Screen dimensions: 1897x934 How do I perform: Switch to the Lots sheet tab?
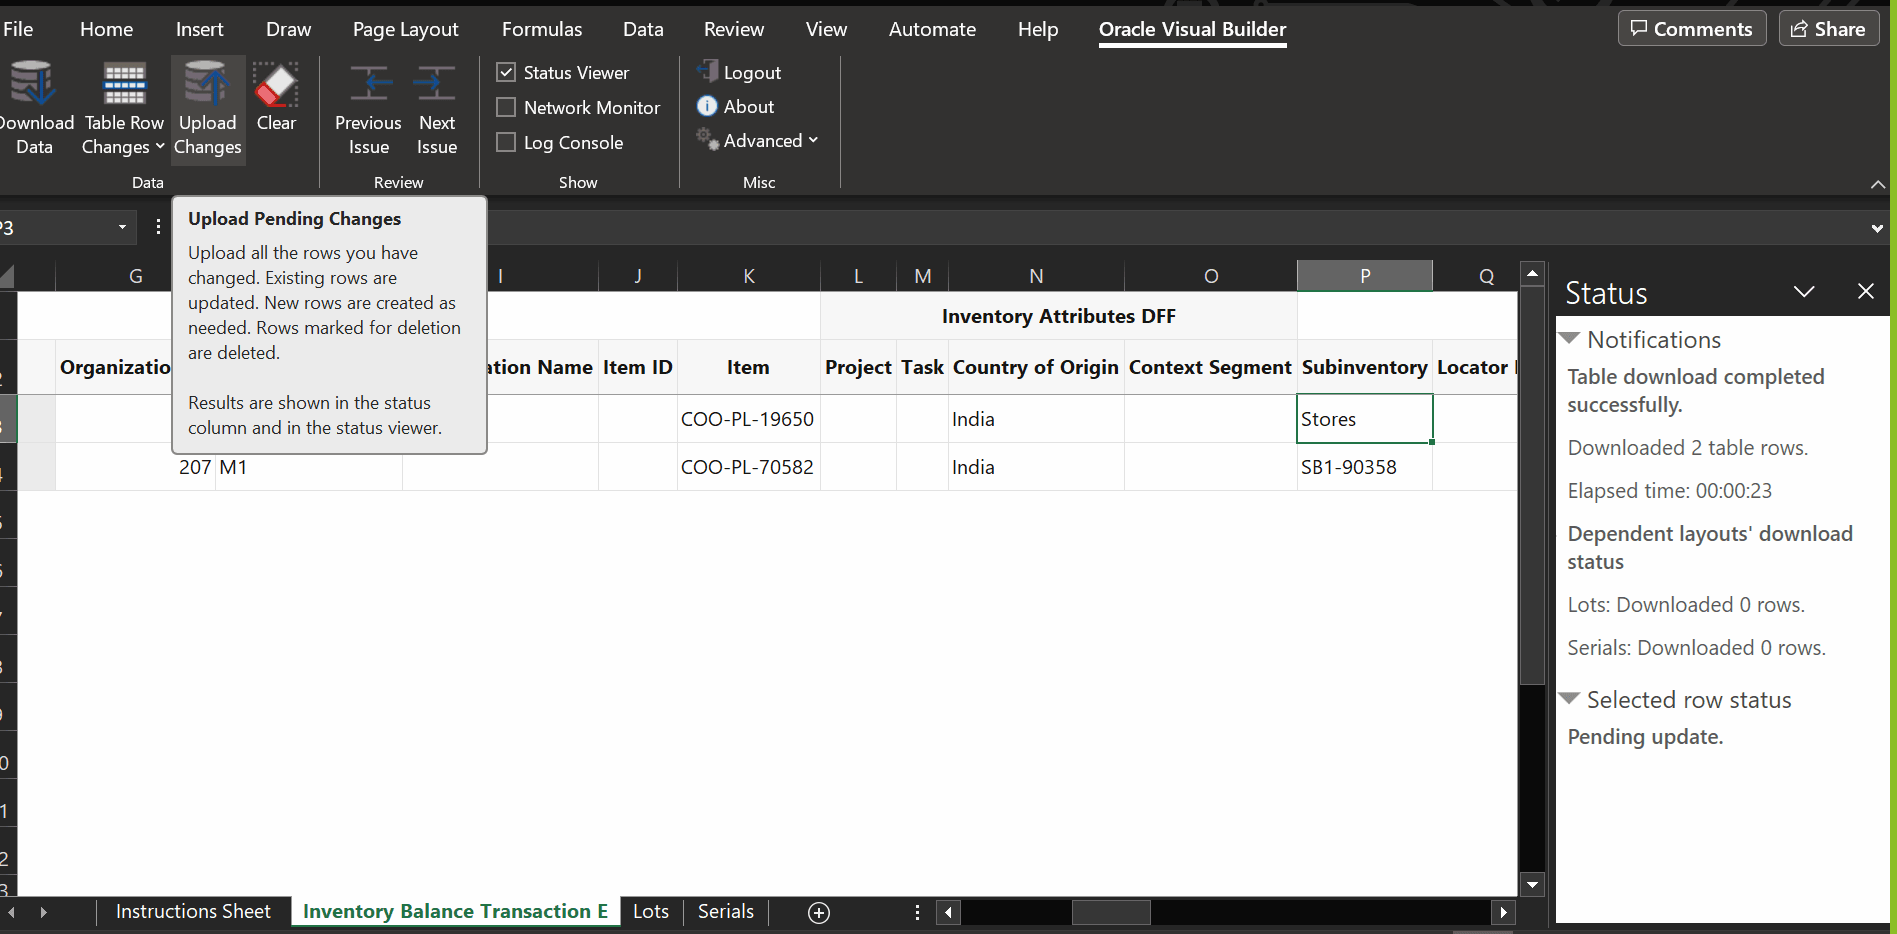coord(651,911)
